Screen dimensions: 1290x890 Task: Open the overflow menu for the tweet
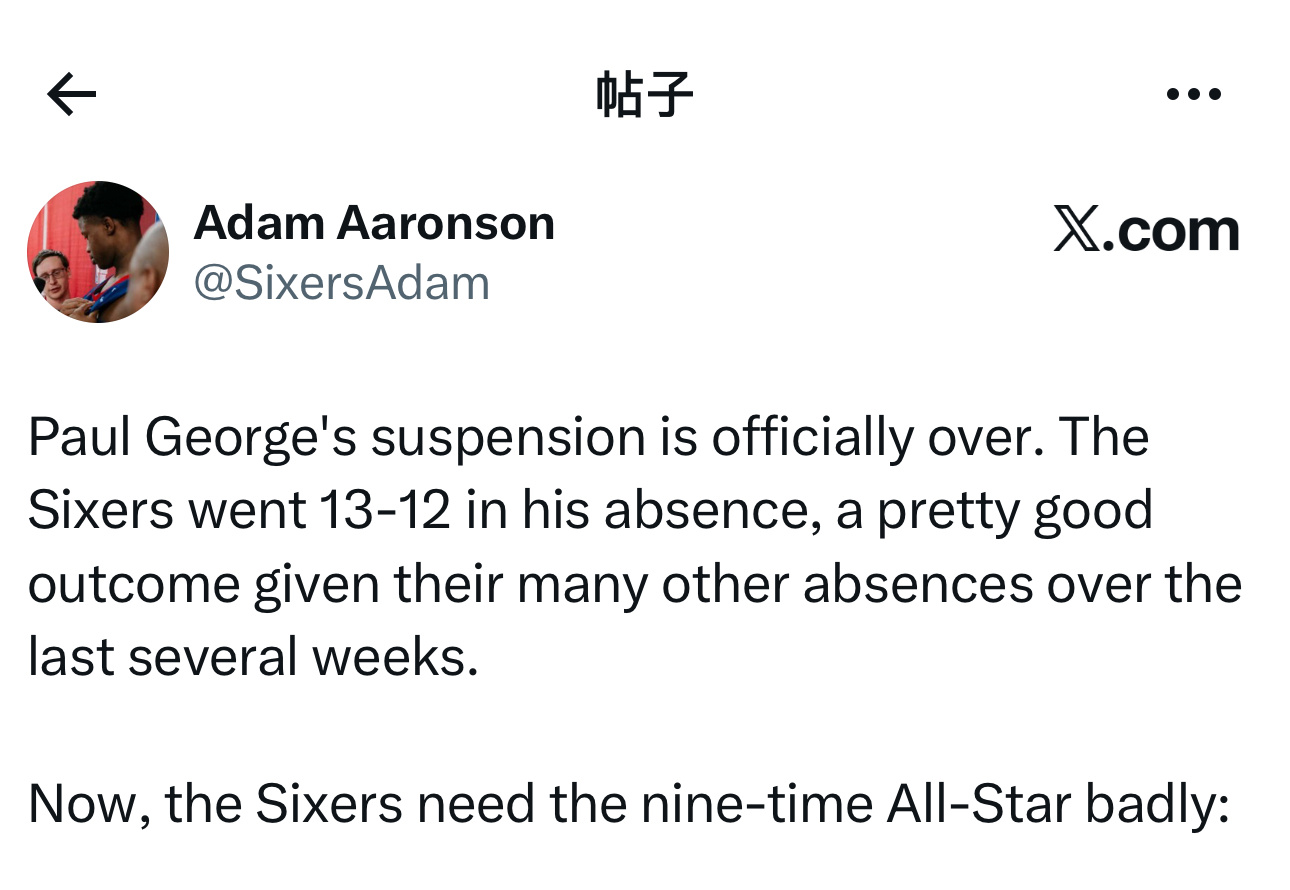1193,92
